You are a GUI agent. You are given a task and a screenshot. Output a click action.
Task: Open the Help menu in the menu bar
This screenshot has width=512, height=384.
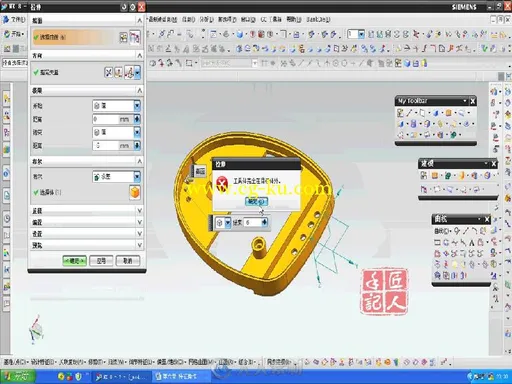pos(294,19)
